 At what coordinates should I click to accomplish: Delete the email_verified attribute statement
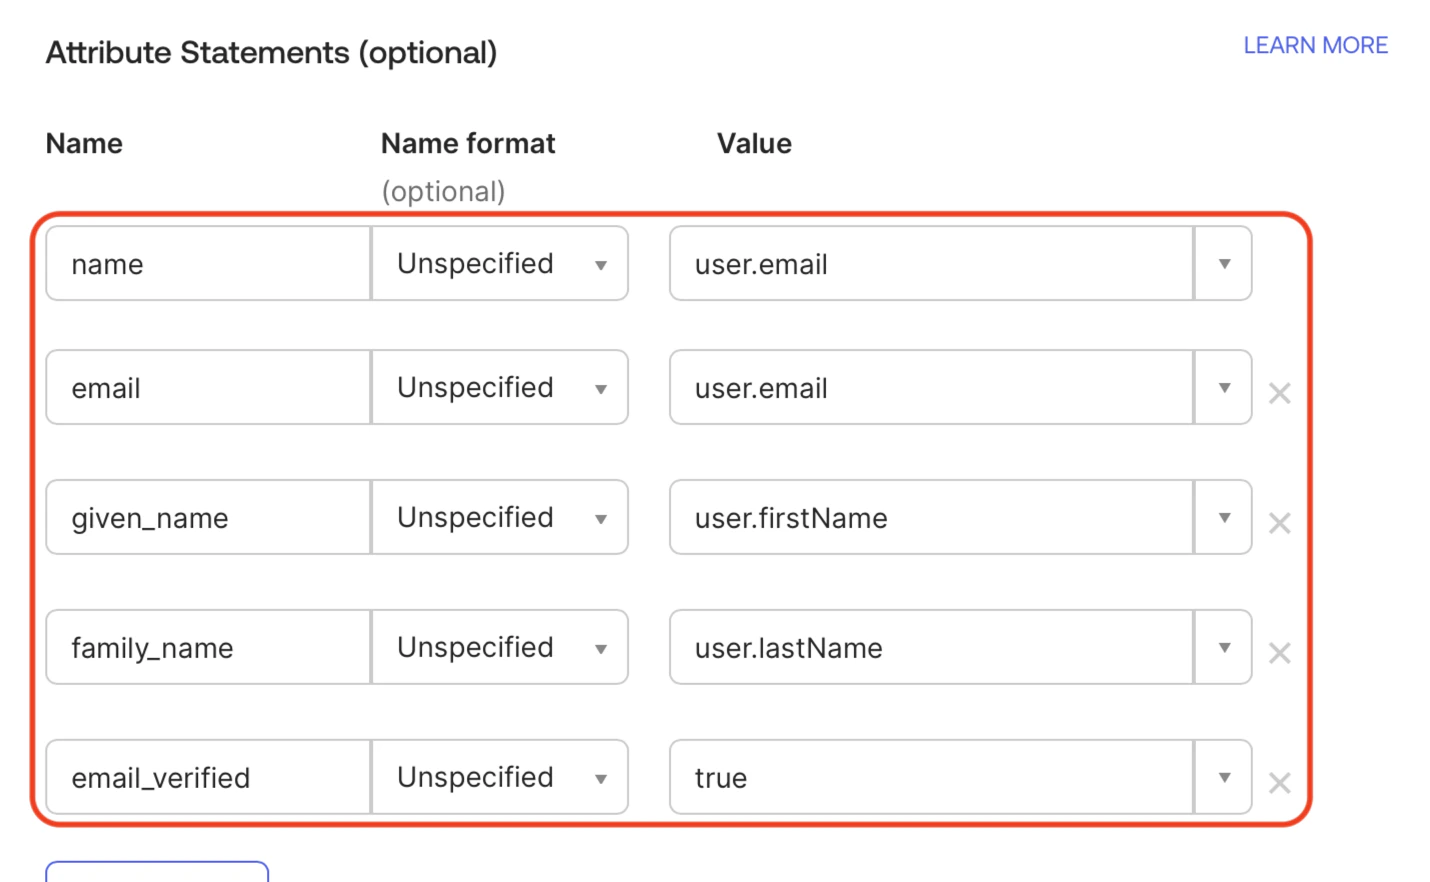(x=1279, y=783)
